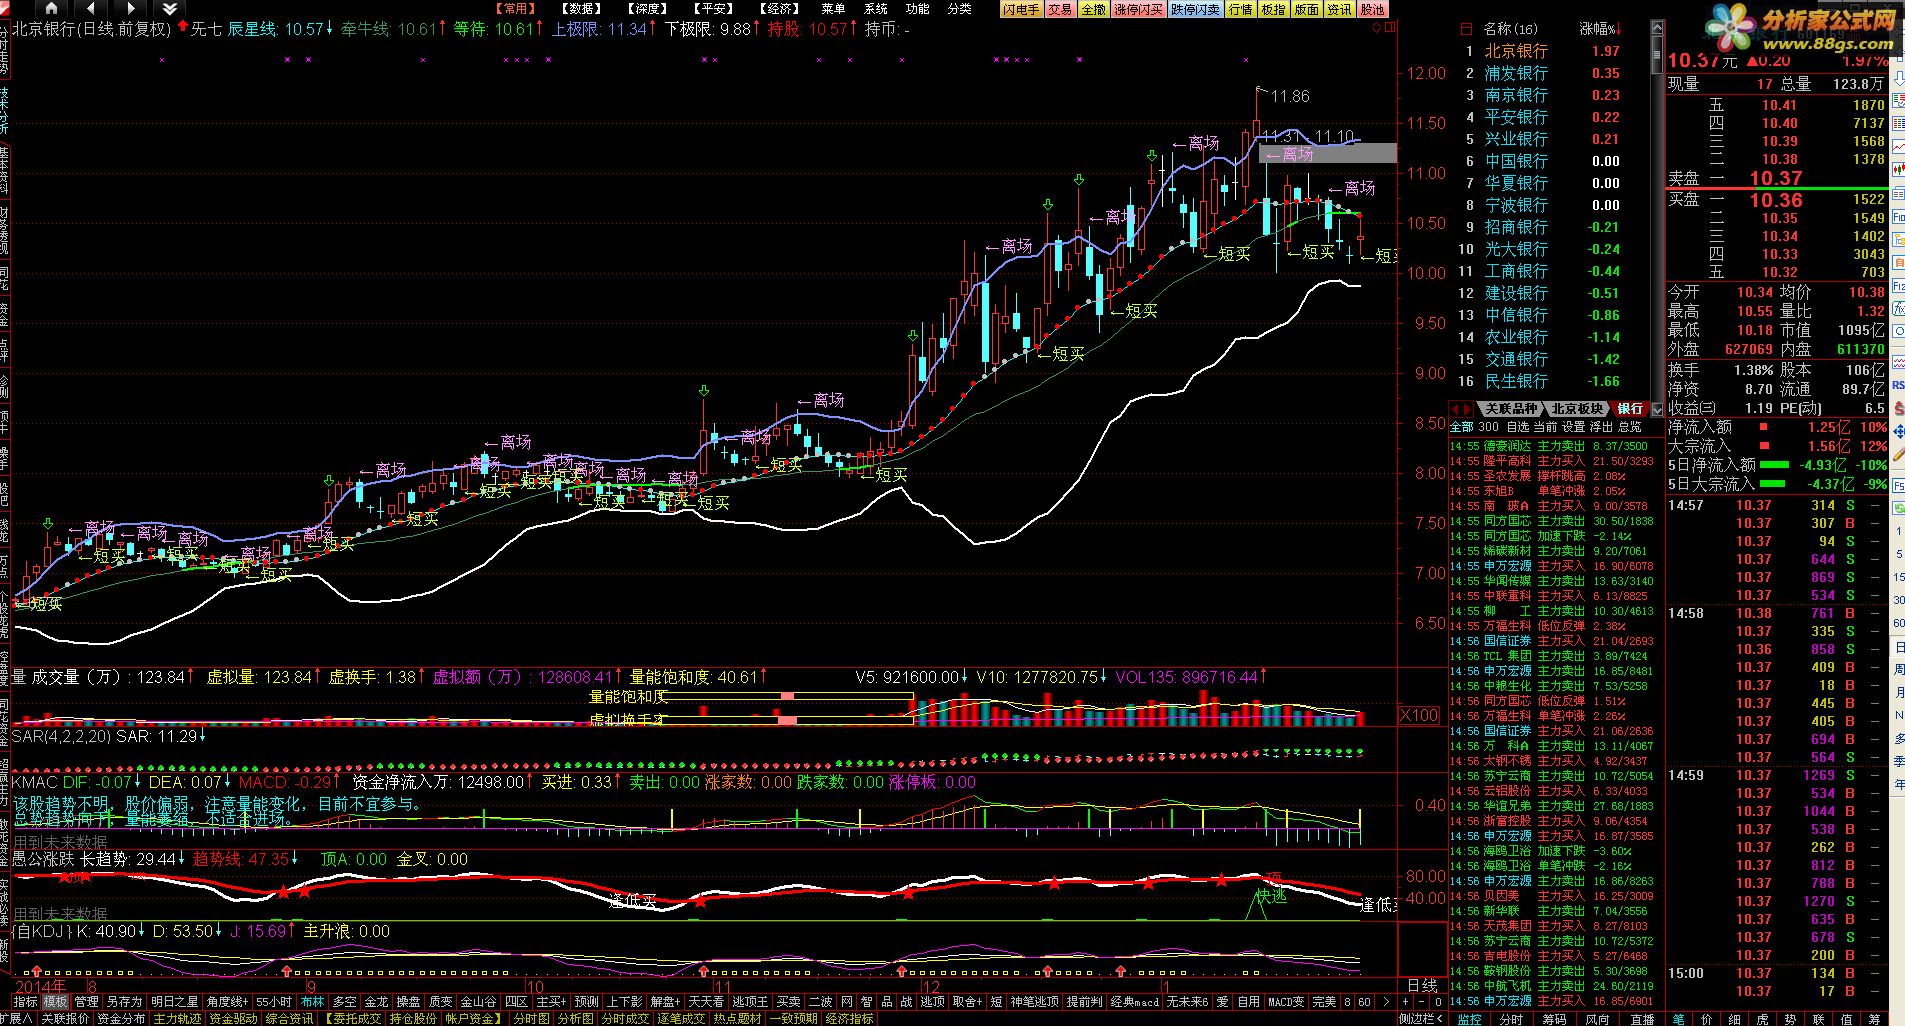Open the 【常用】 menu
Image resolution: width=1905 pixels, height=1026 pixels.
click(x=516, y=9)
